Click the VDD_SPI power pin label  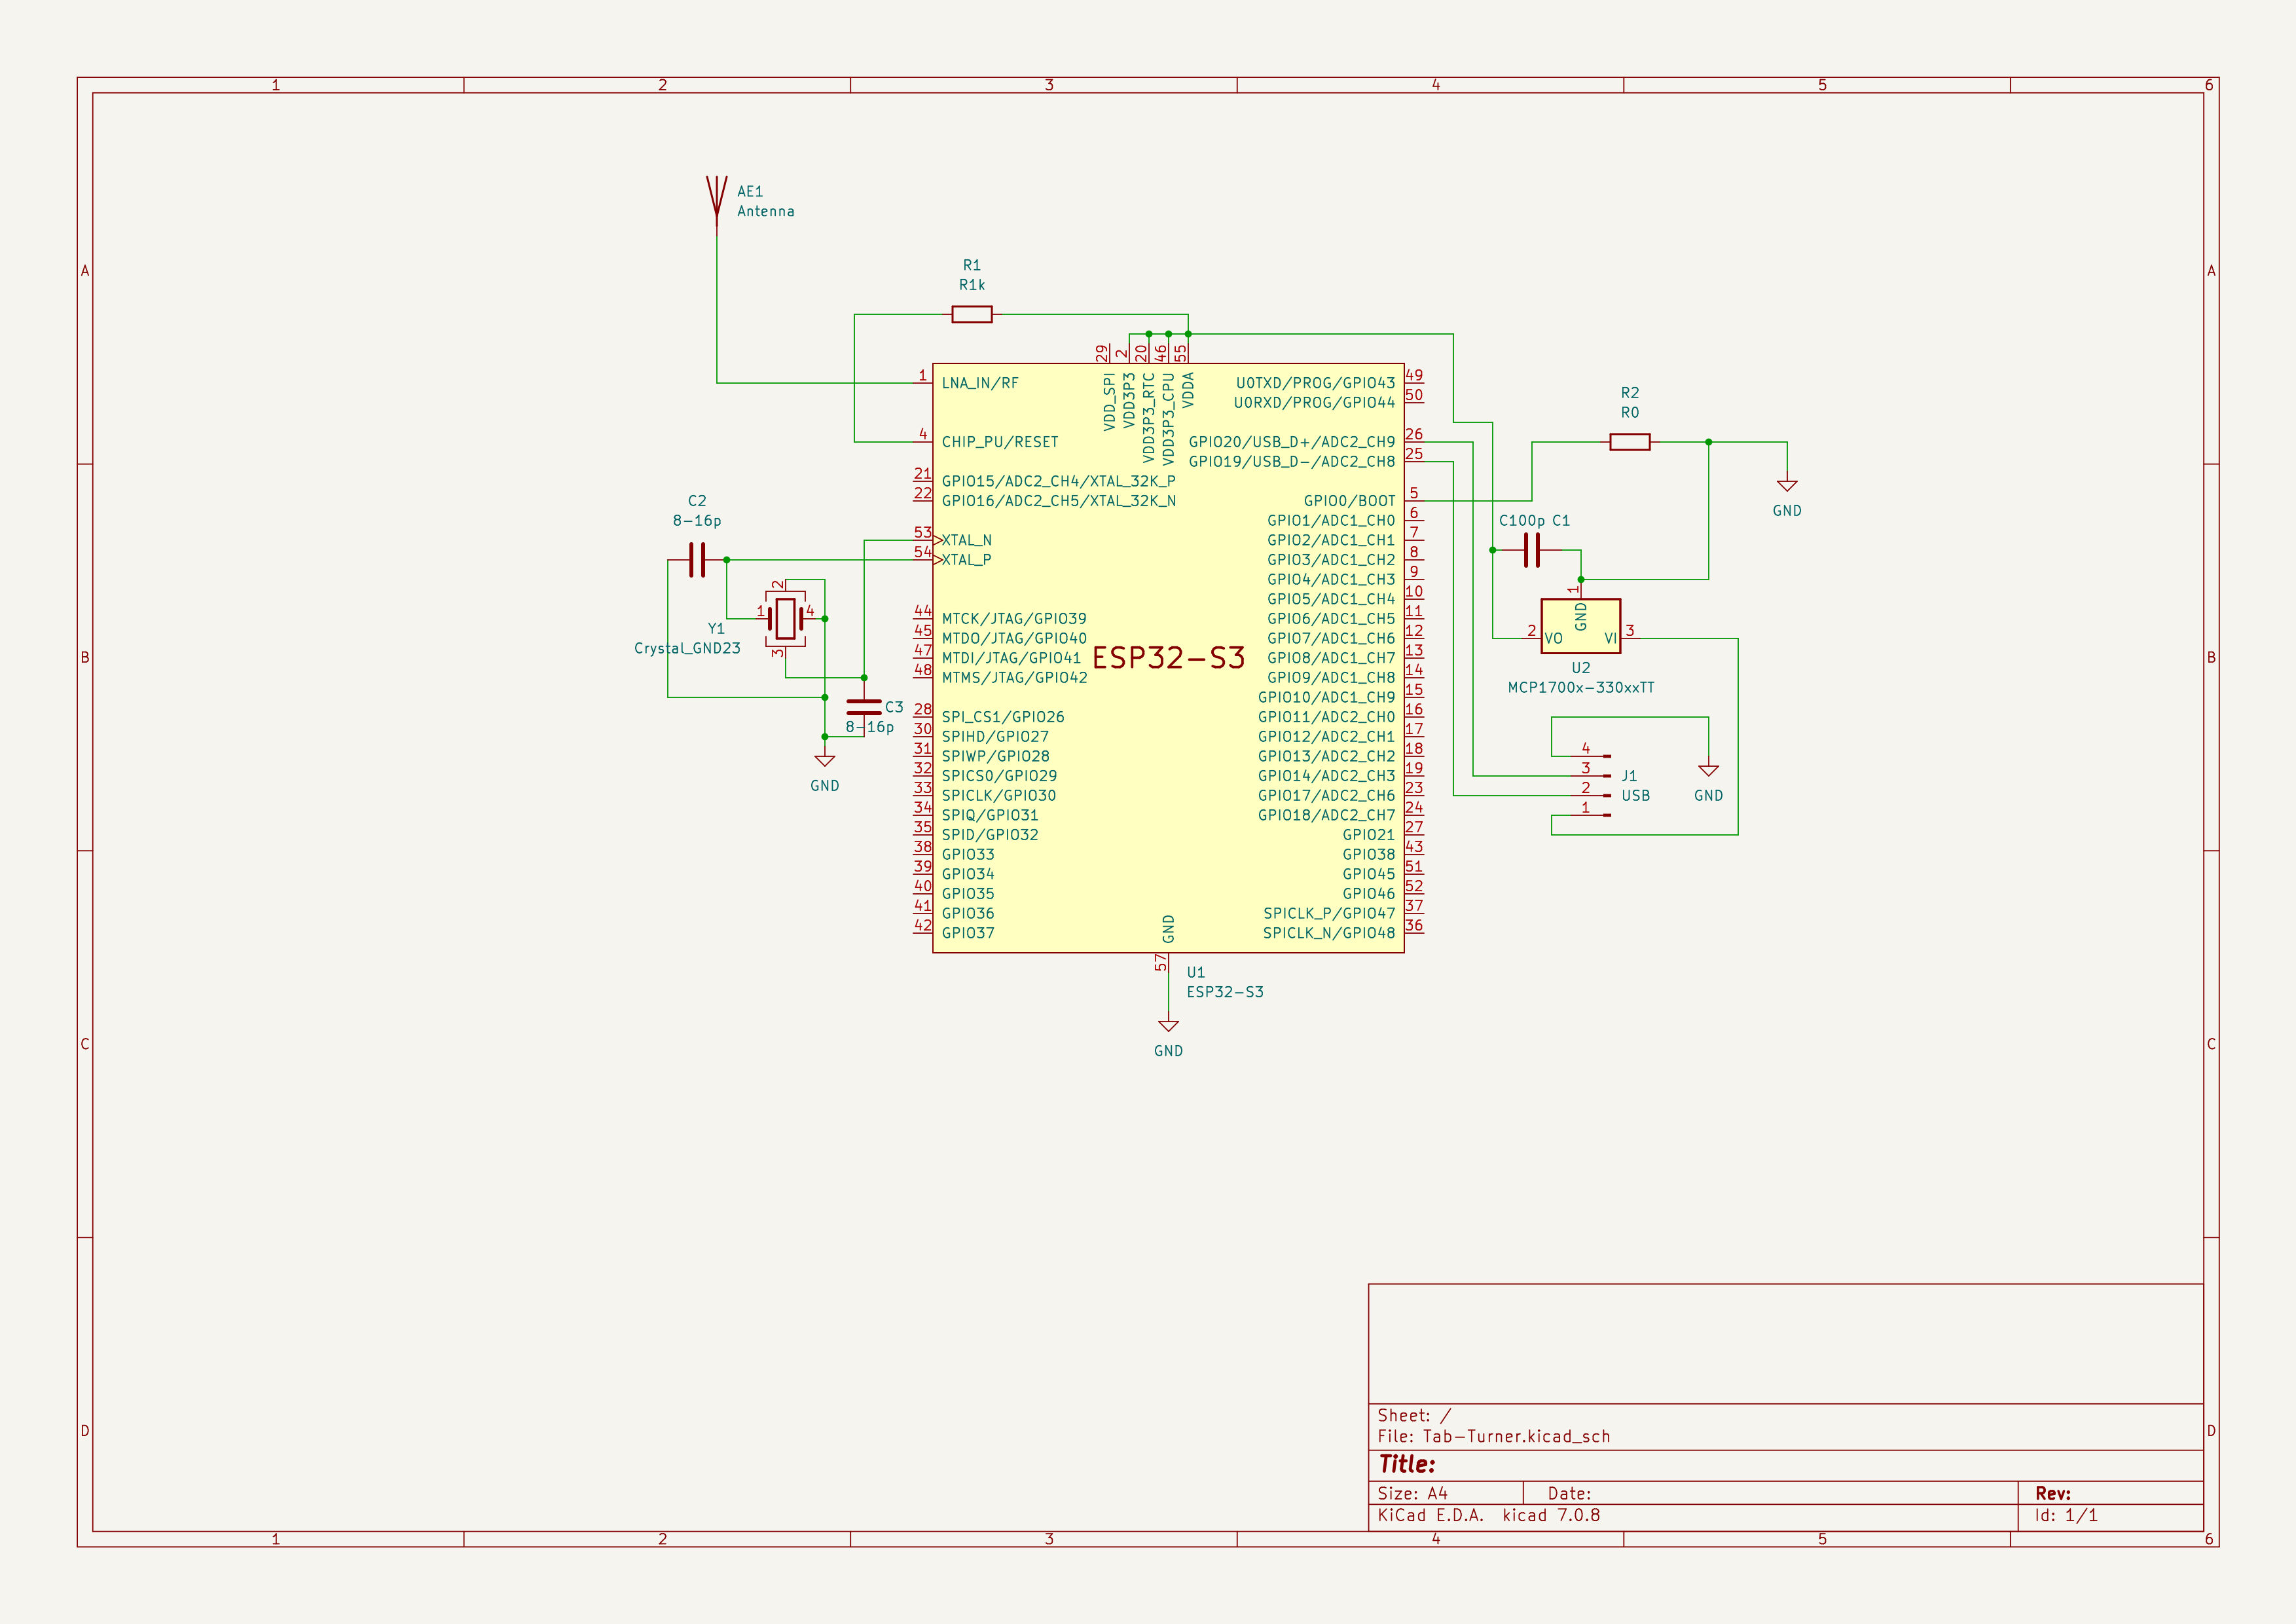coord(1109,403)
